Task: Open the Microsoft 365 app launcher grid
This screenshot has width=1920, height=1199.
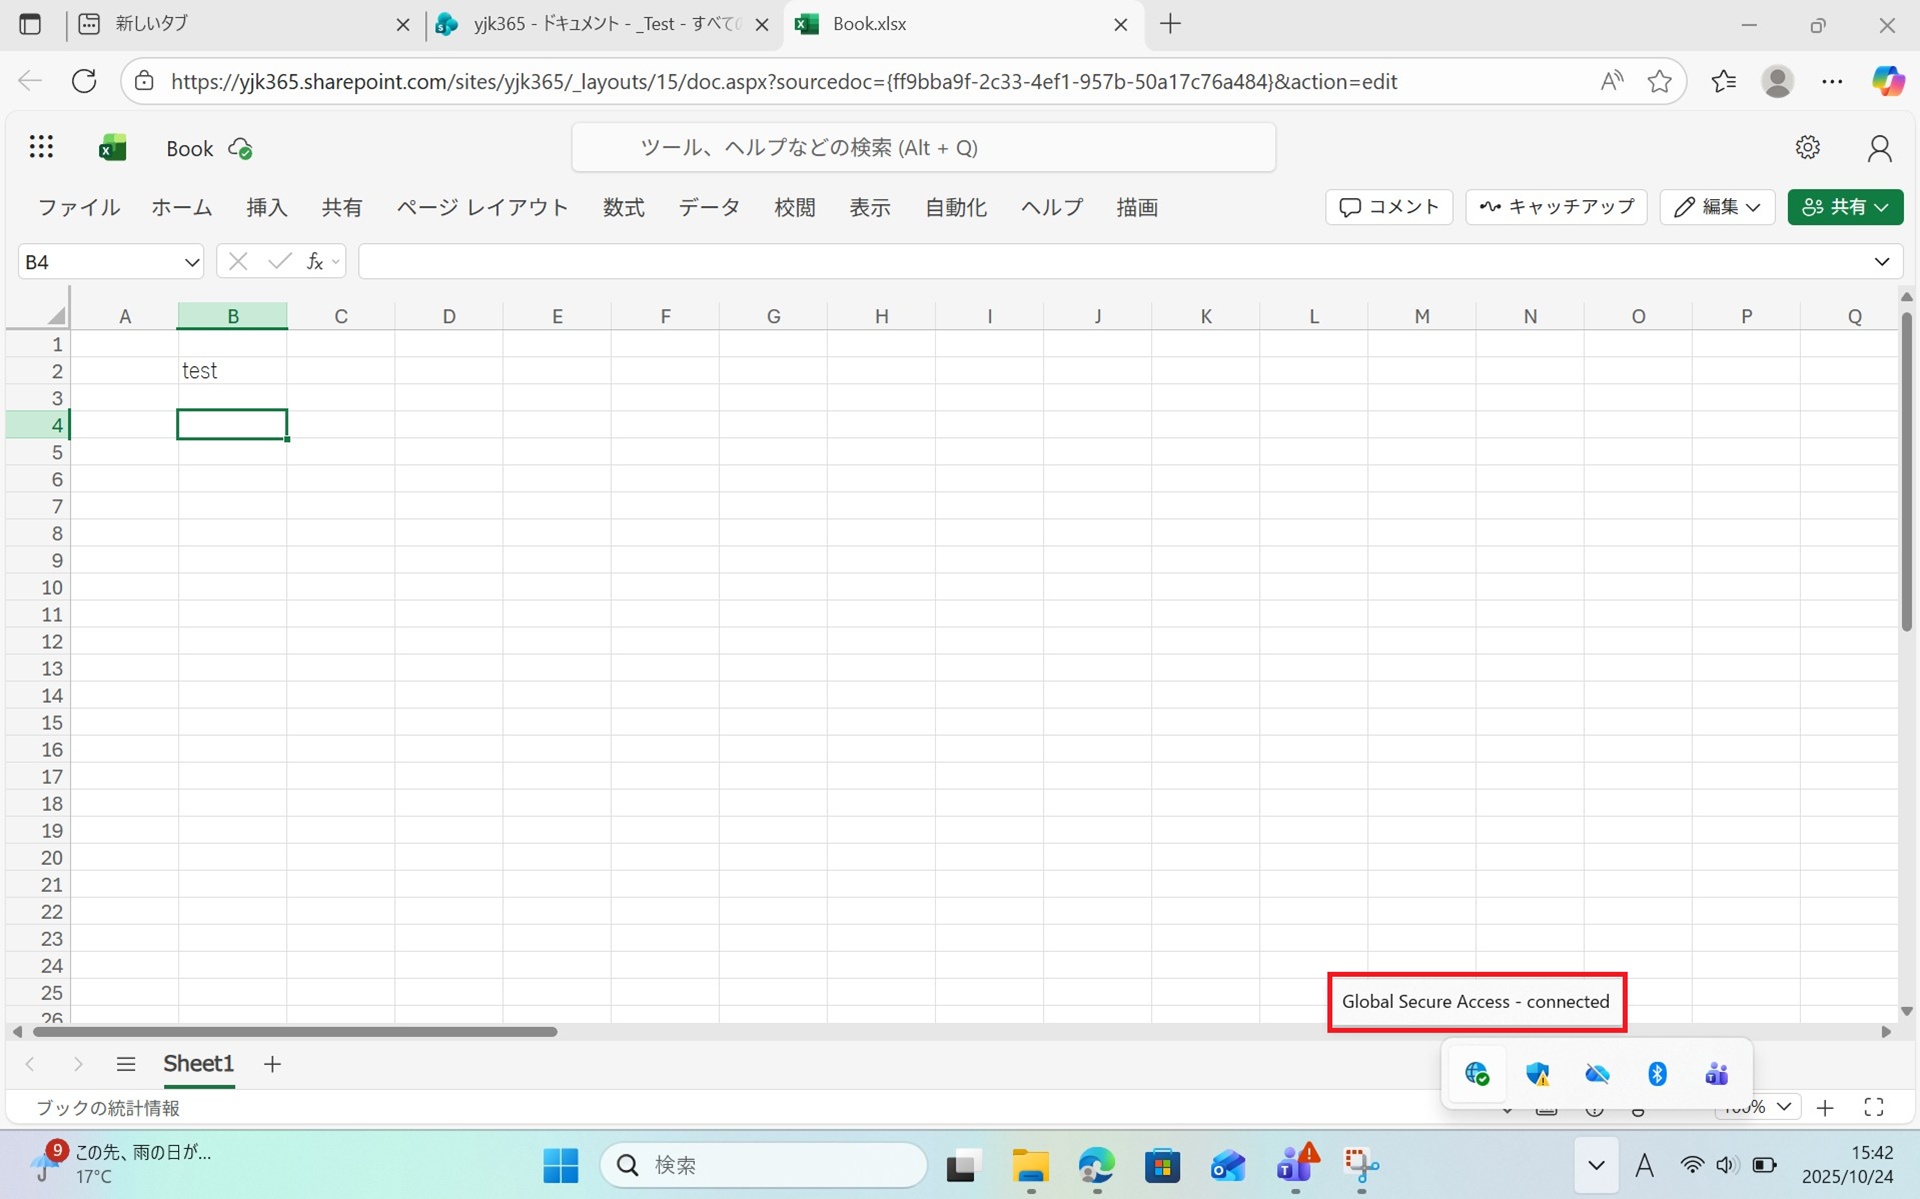Action: pos(41,148)
